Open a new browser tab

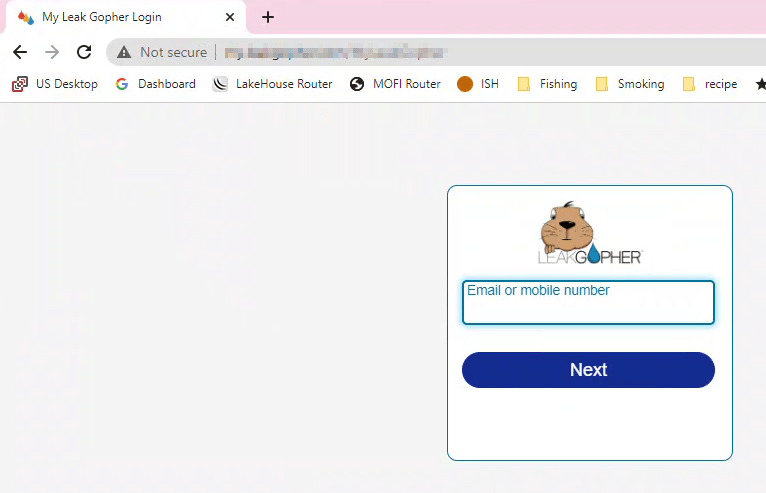tap(267, 17)
